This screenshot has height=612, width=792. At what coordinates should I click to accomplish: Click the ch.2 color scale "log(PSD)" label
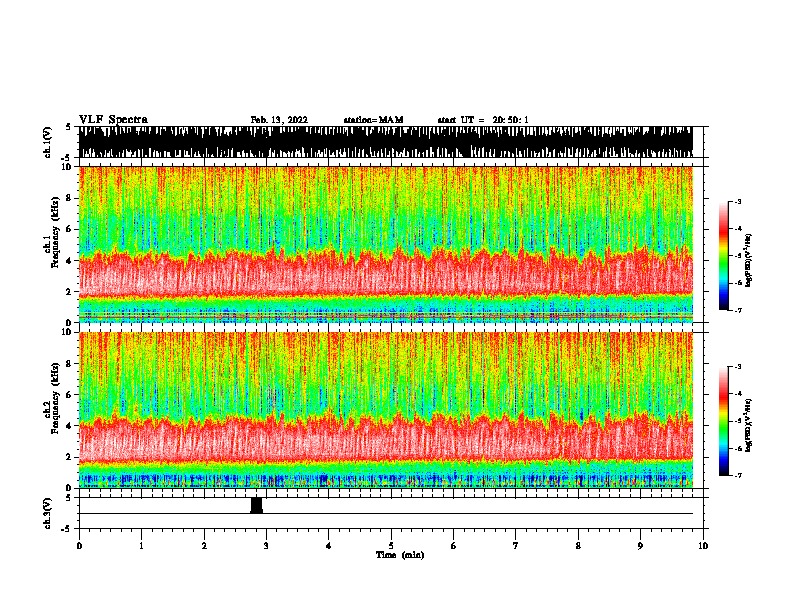coord(749,426)
